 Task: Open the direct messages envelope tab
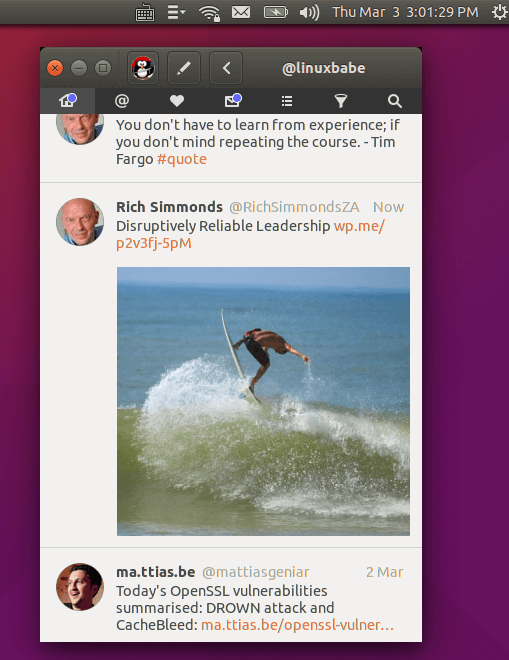click(x=232, y=101)
